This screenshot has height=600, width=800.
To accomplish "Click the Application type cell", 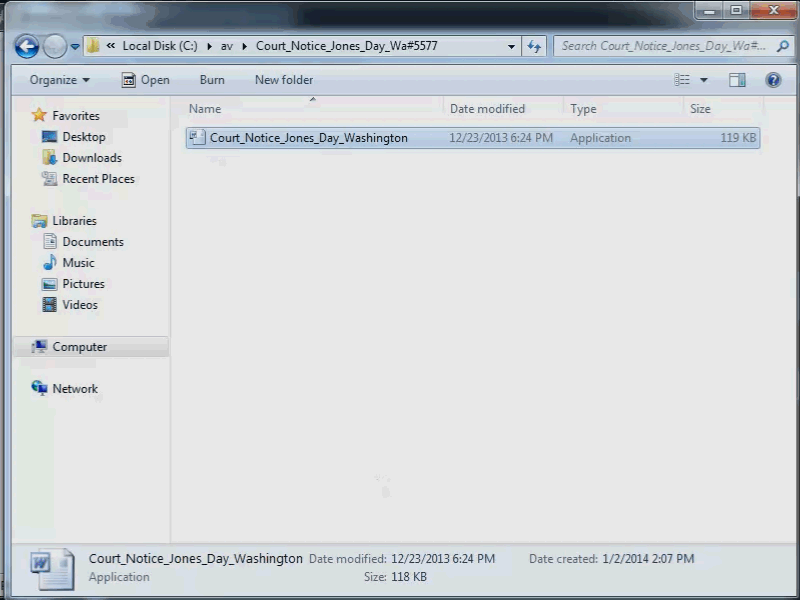I will click(601, 138).
